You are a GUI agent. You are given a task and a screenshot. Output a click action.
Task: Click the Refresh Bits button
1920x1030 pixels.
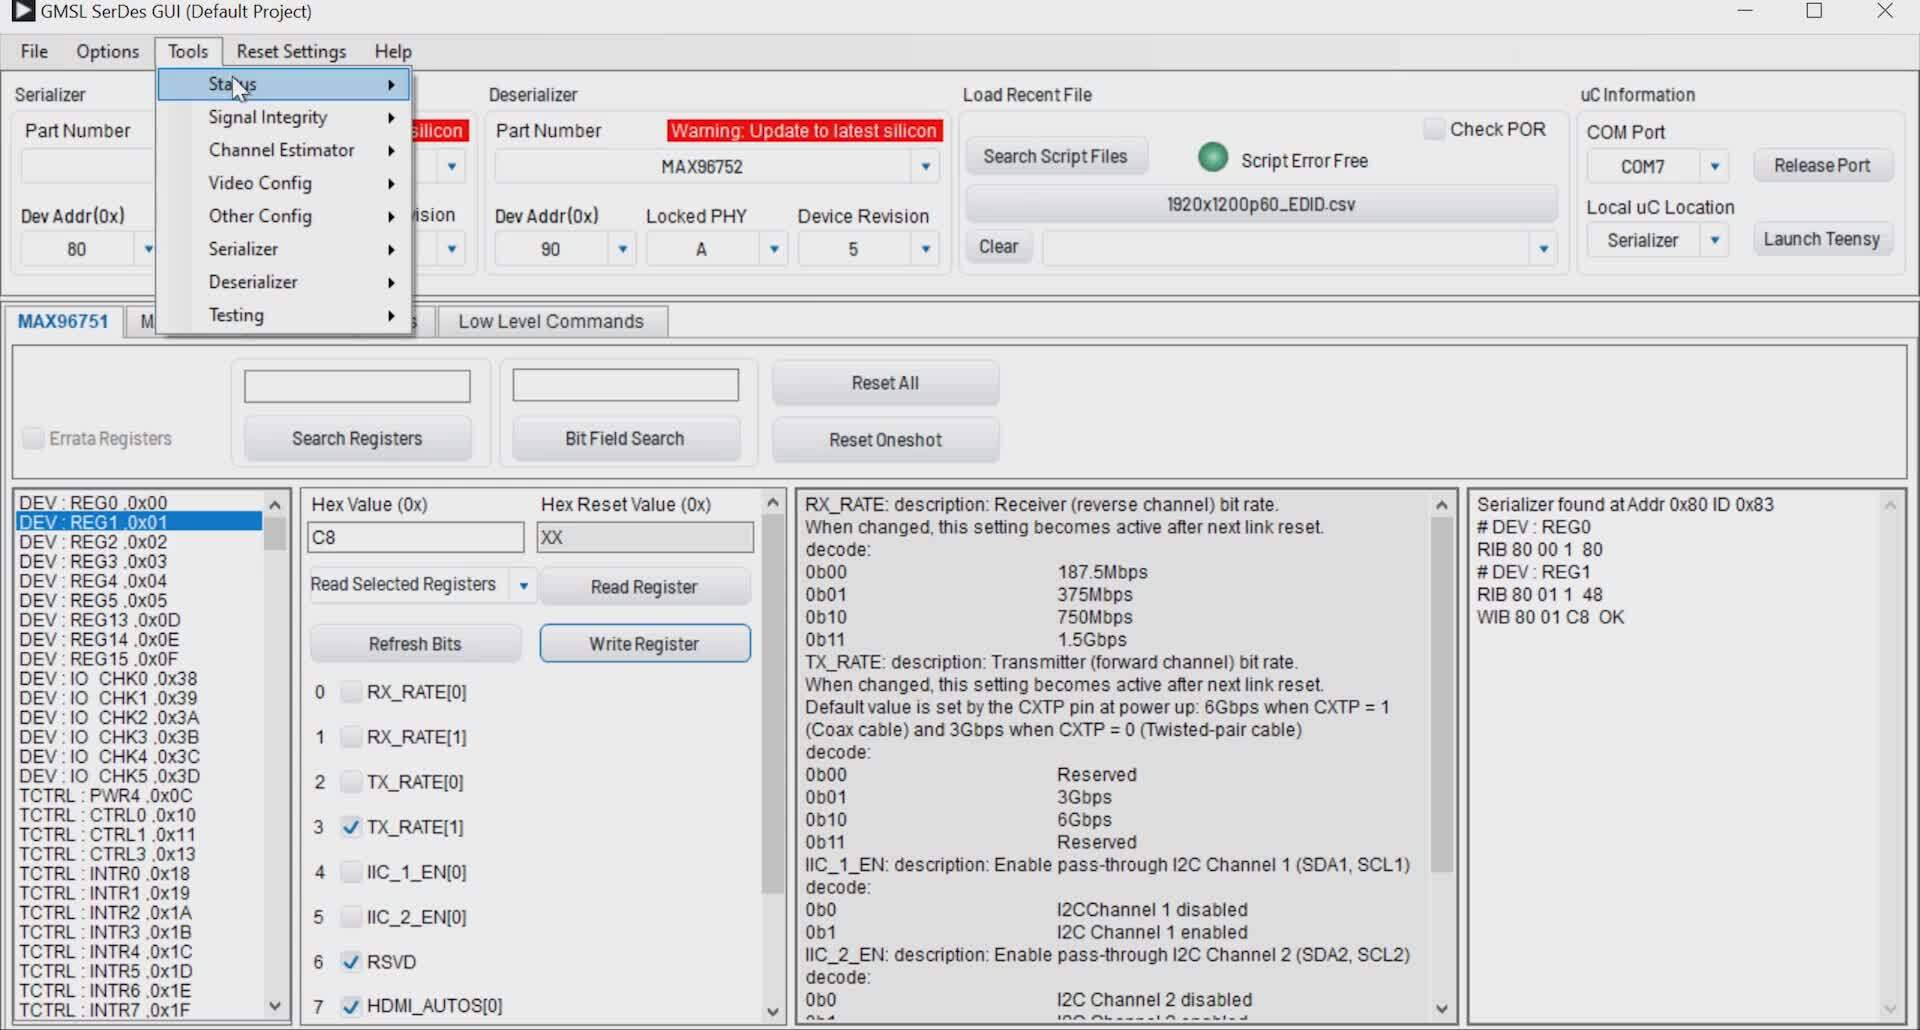pos(415,644)
